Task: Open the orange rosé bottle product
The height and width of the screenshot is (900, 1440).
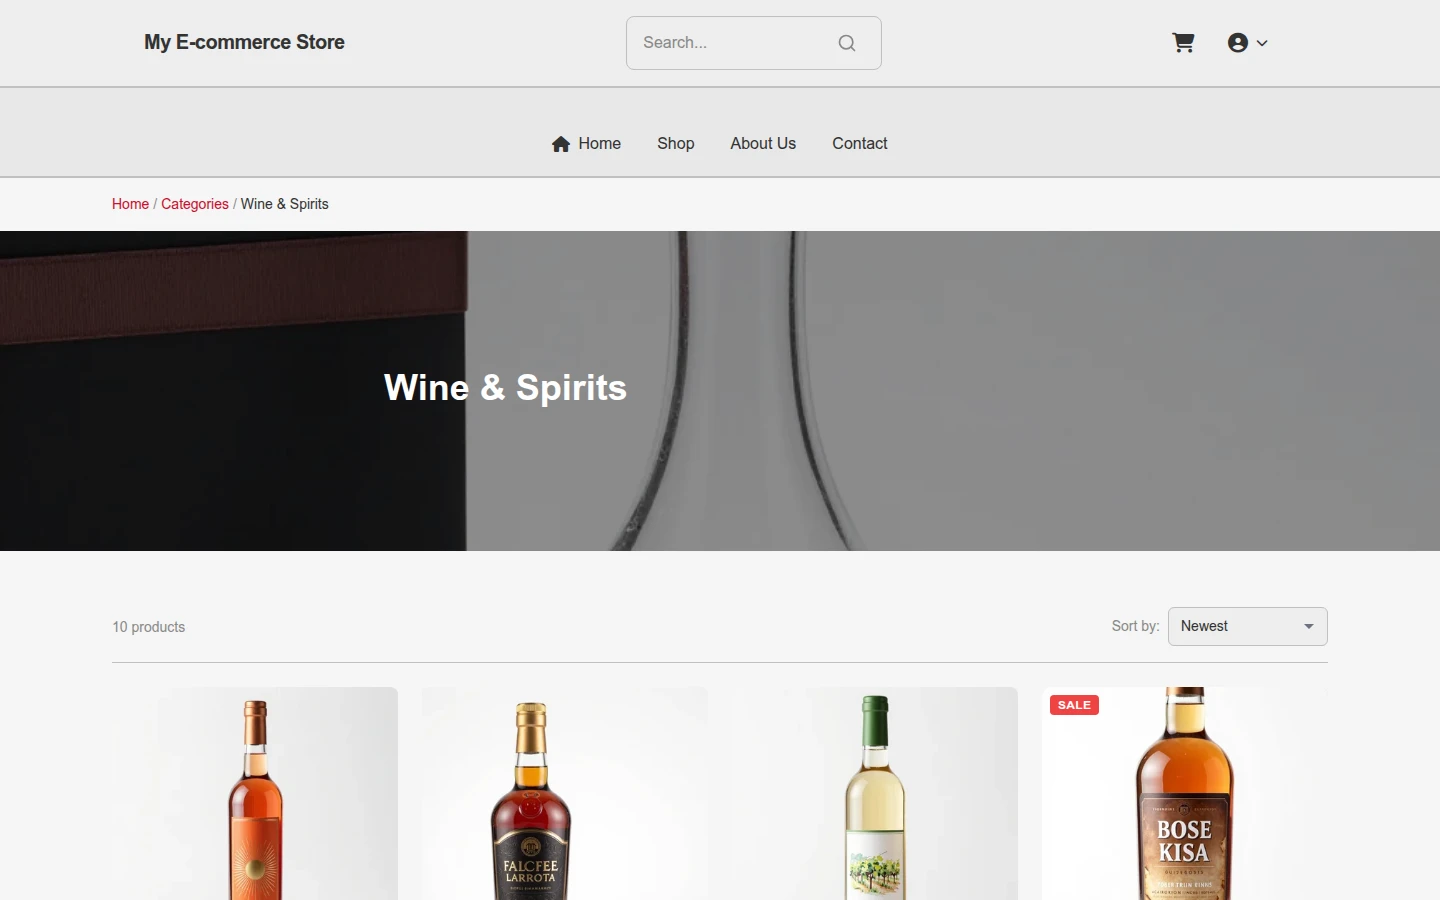Action: [x=255, y=793]
